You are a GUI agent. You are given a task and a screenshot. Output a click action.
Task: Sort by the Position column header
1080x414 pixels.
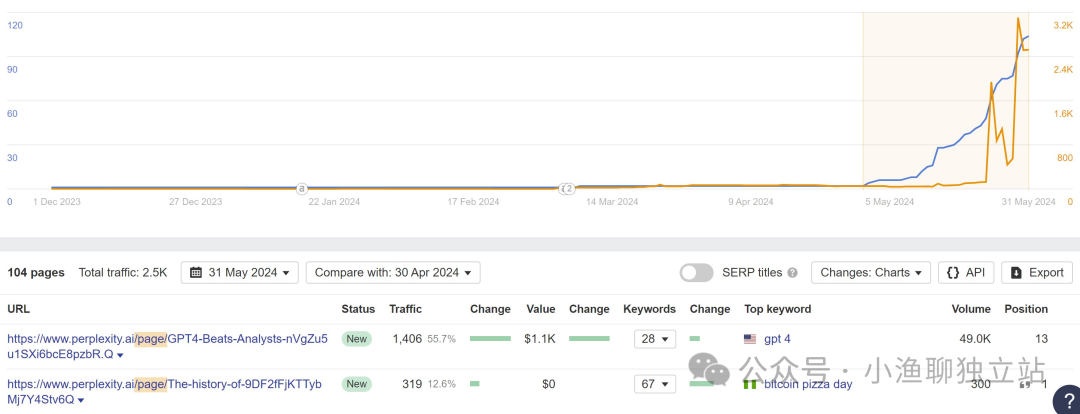point(1026,309)
